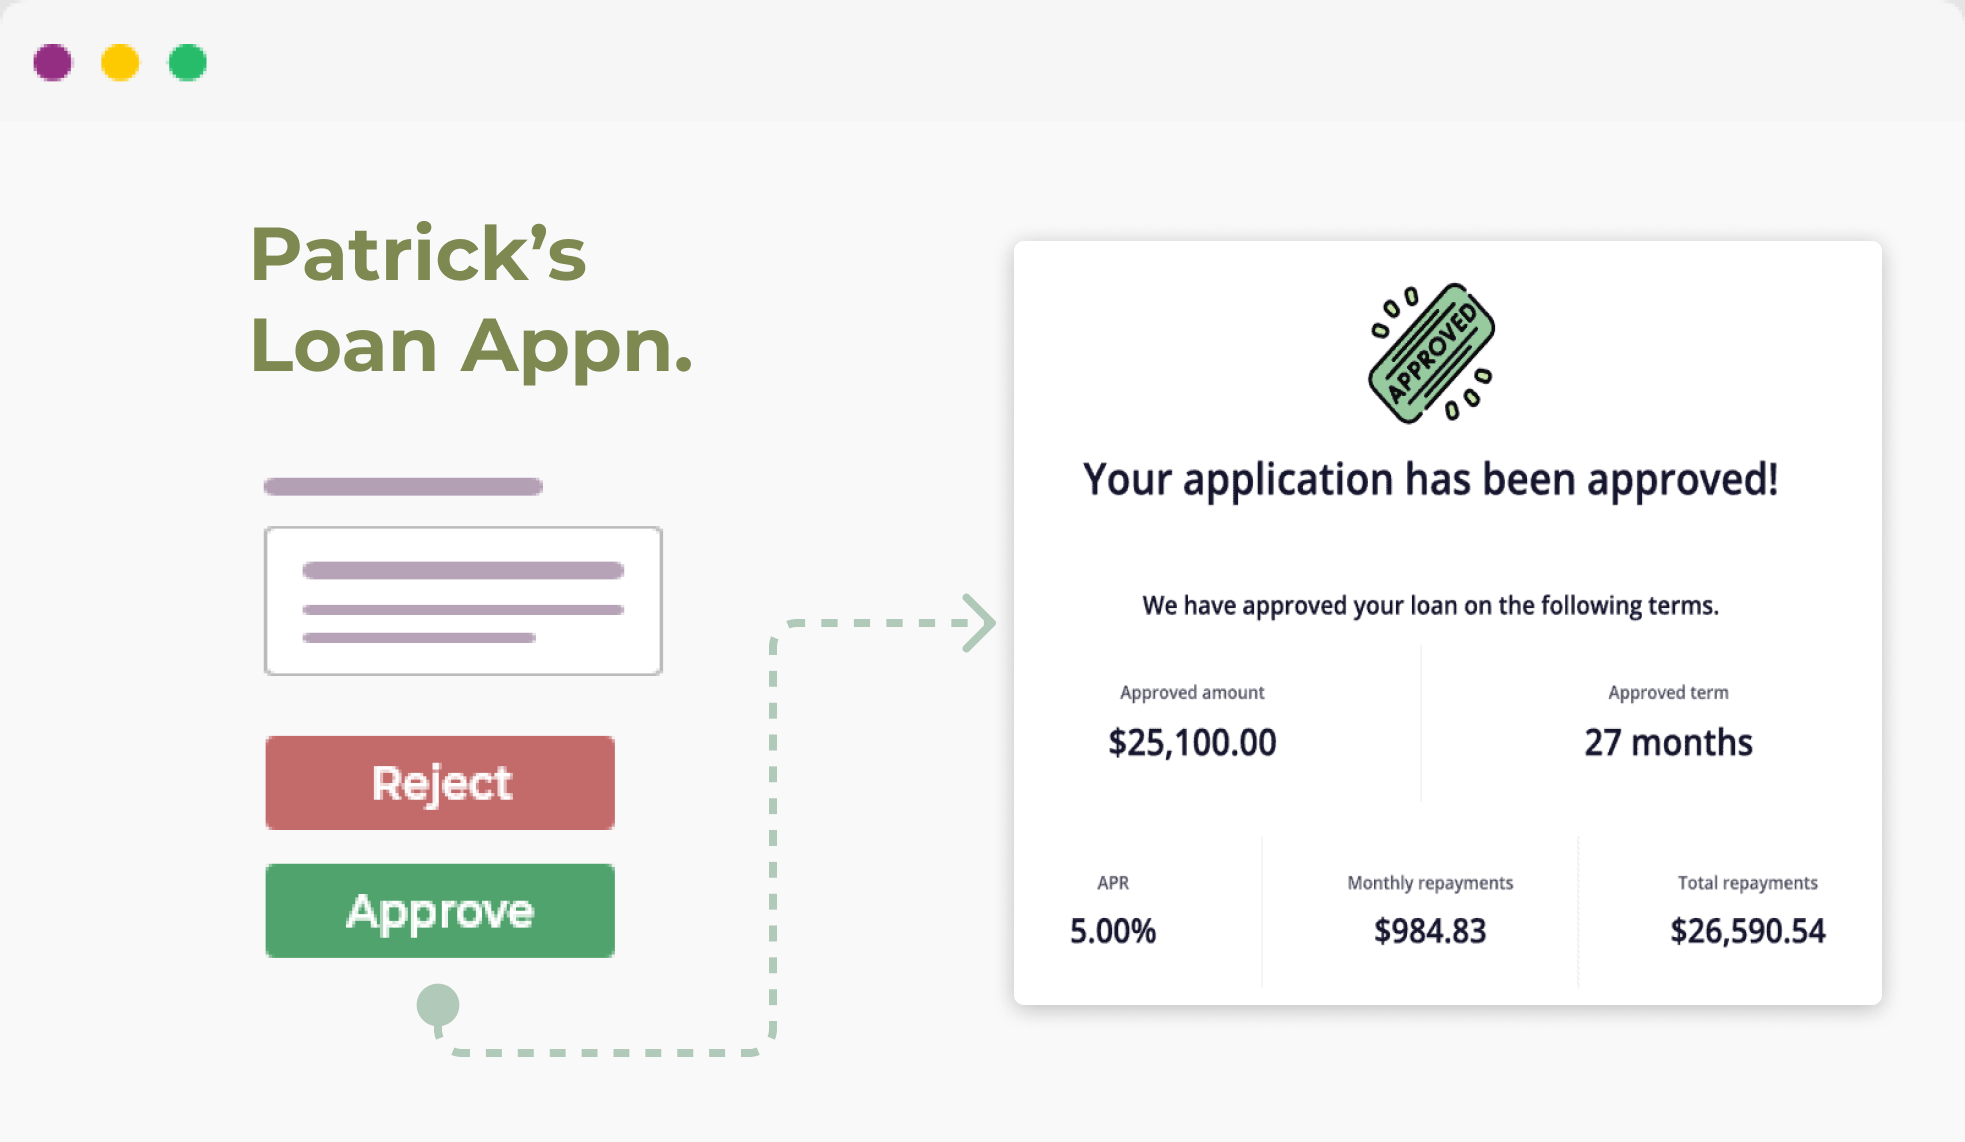Click the purple window dot
1965x1142 pixels.
pyautogui.click(x=53, y=62)
